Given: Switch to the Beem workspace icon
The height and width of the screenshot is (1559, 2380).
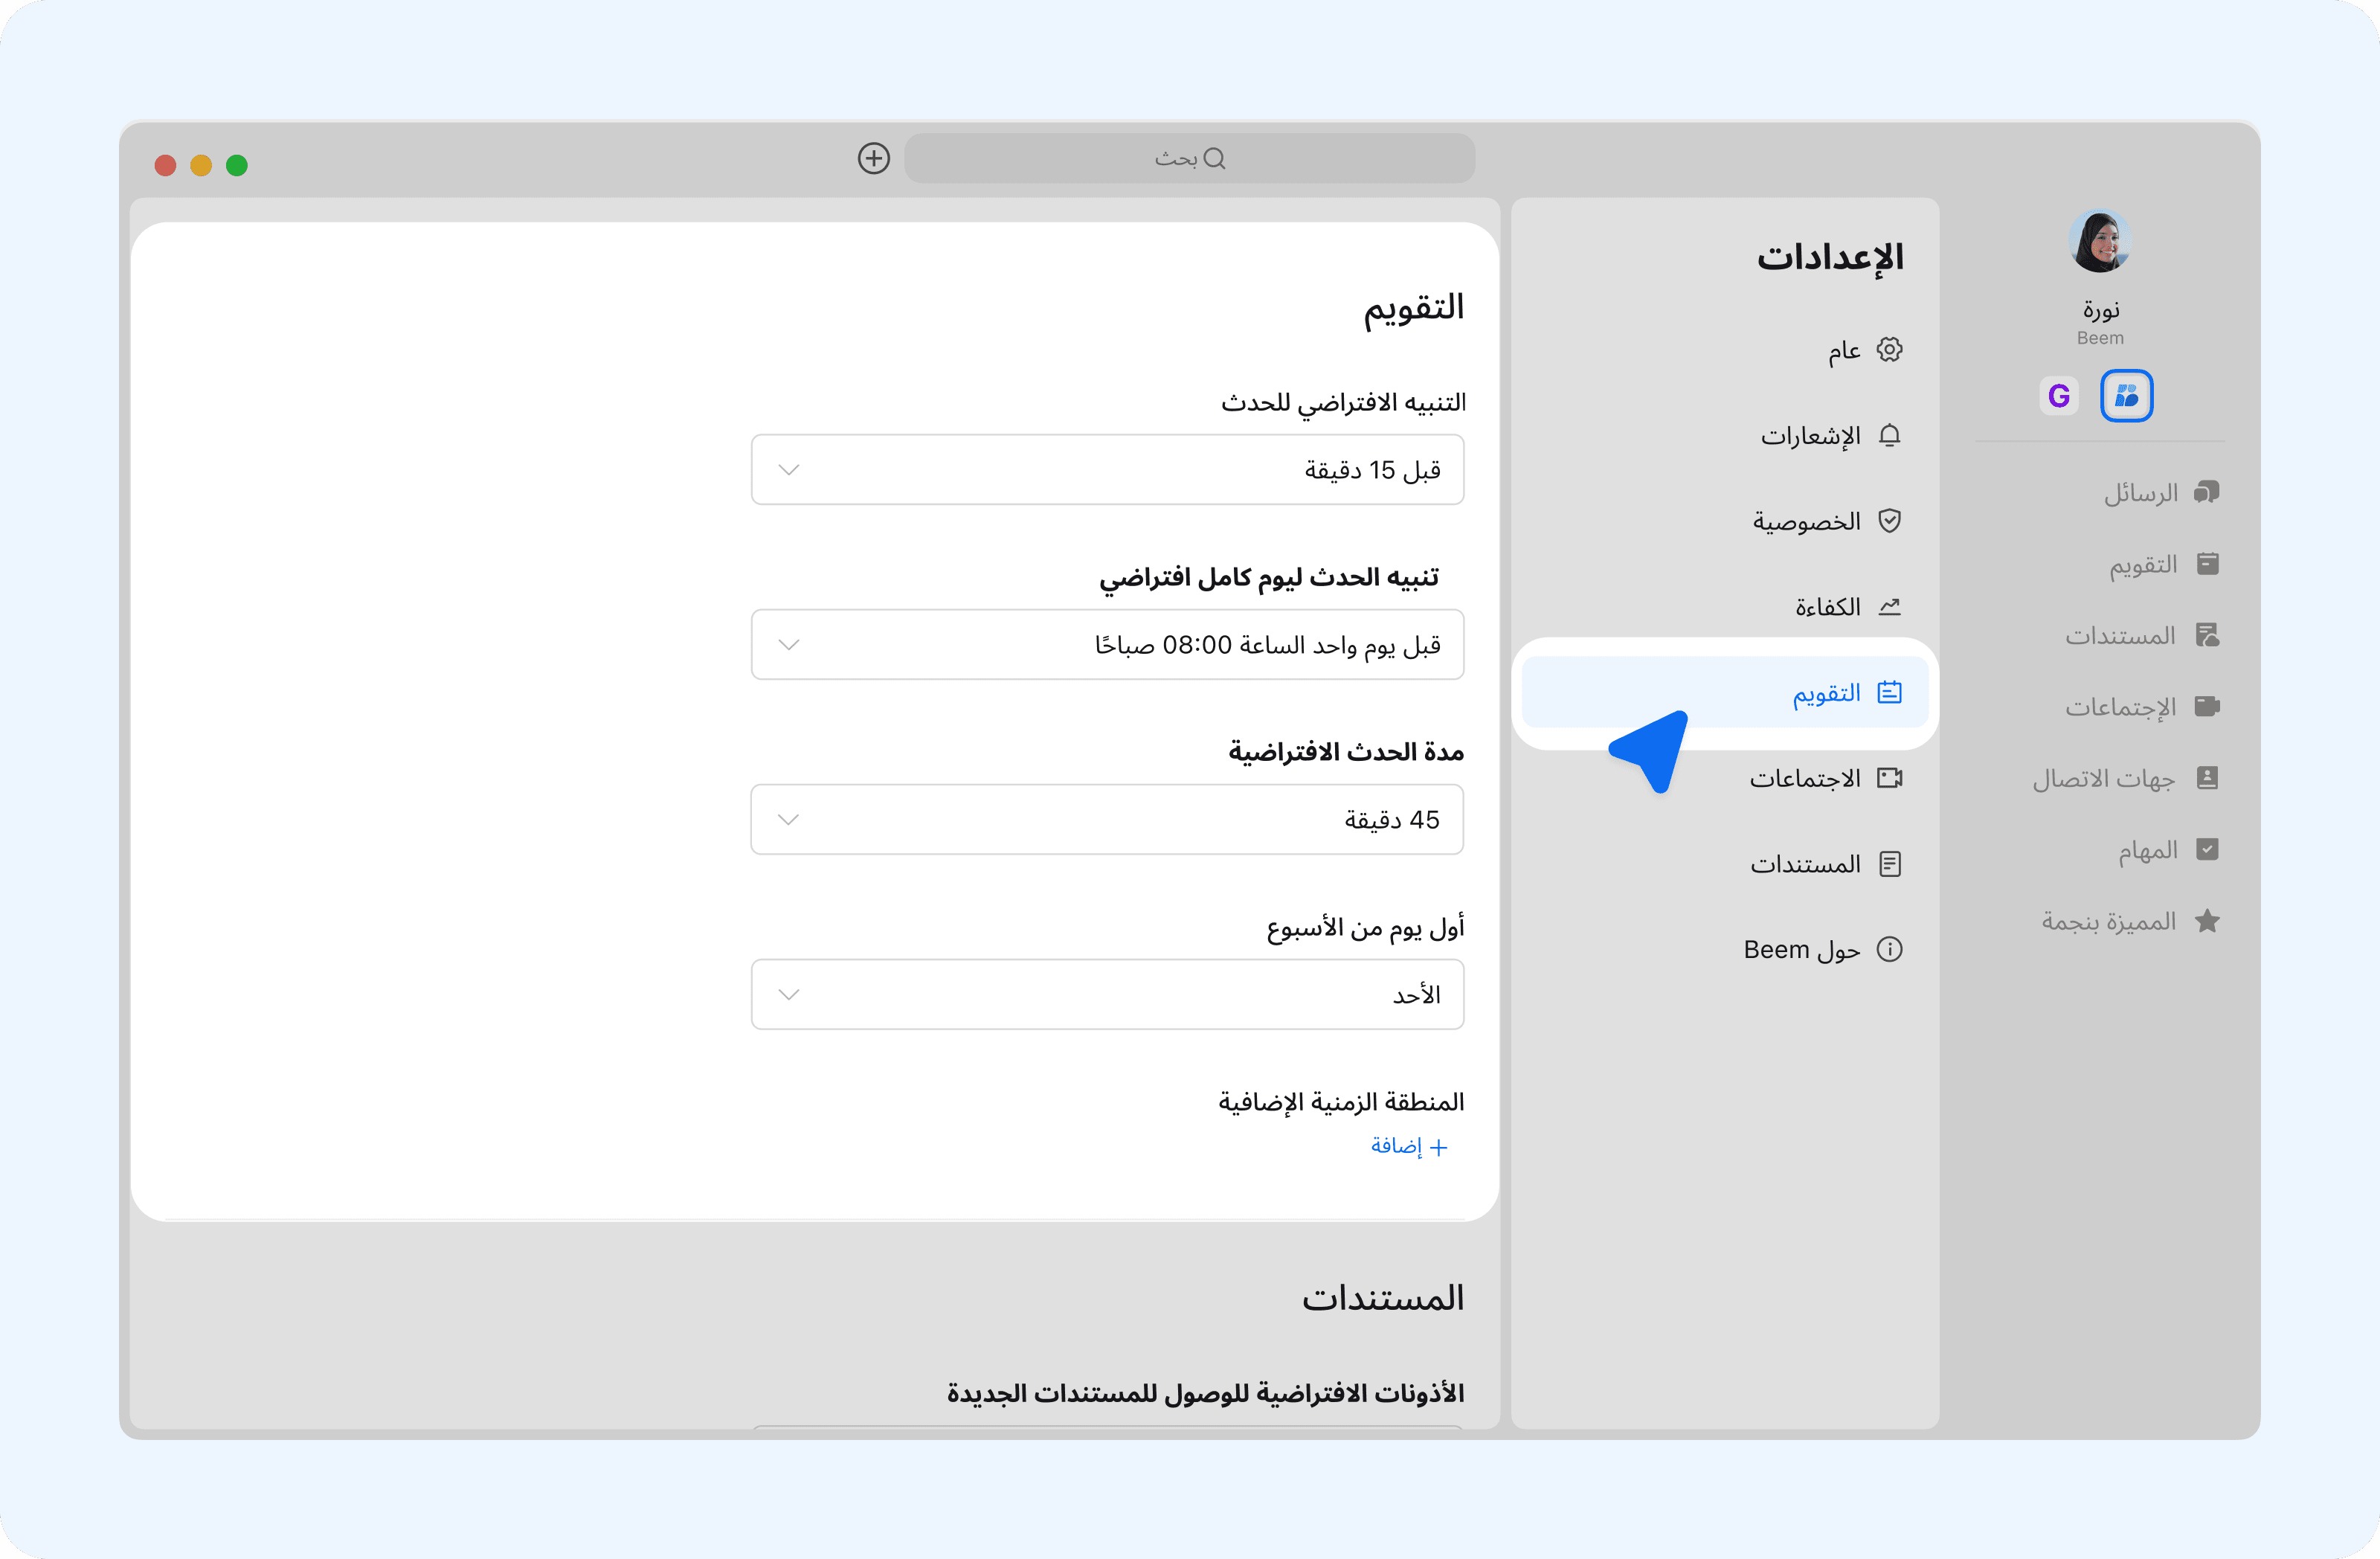Looking at the screenshot, I should 2126,396.
